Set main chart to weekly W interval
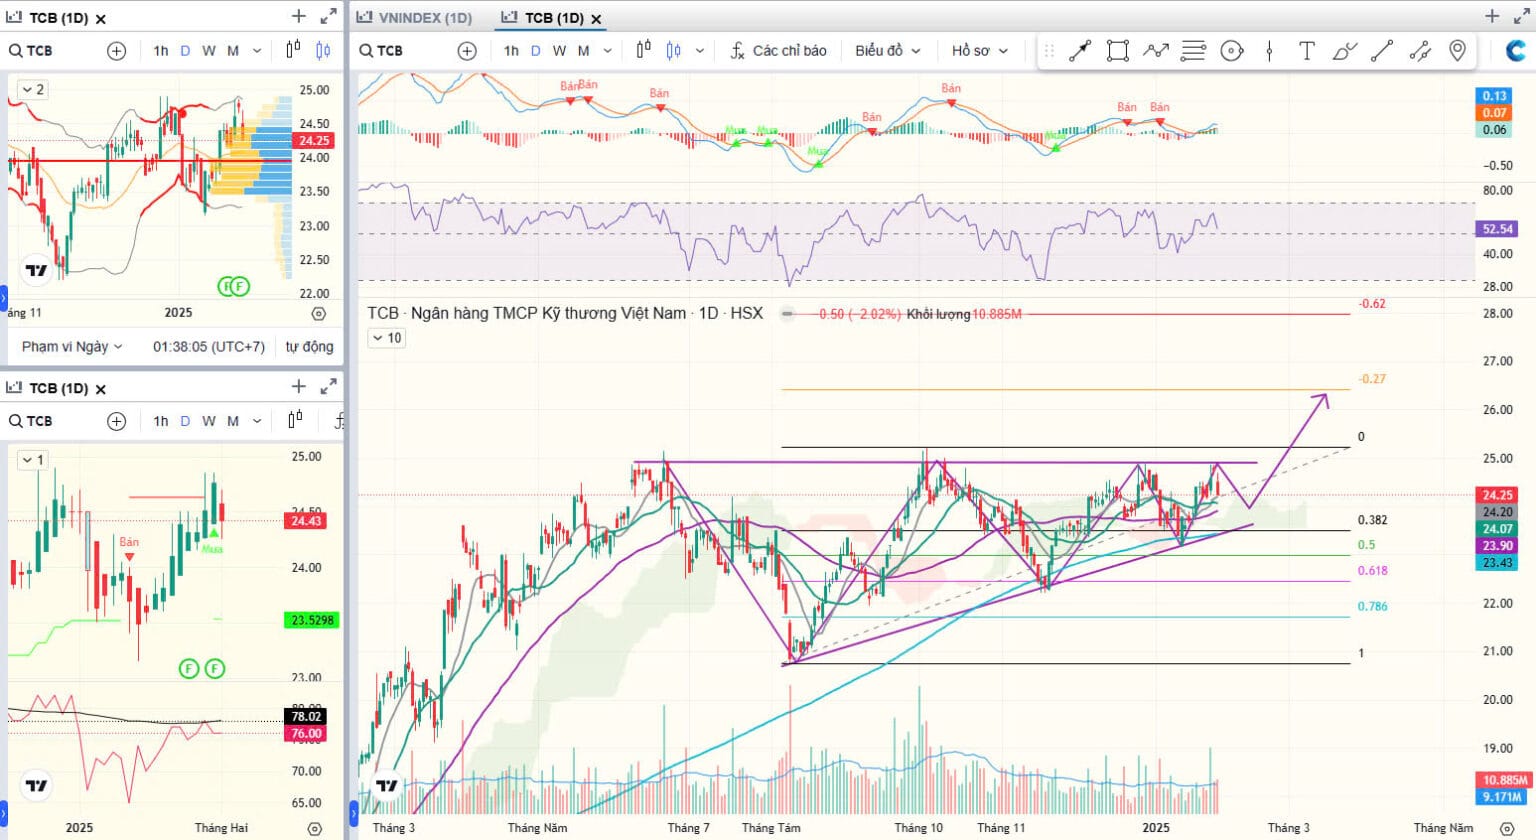The image size is (1536, 840). coord(559,51)
